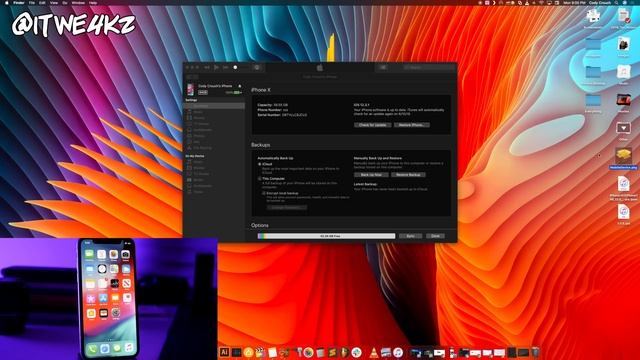Open the View menu

click(x=54, y=2)
